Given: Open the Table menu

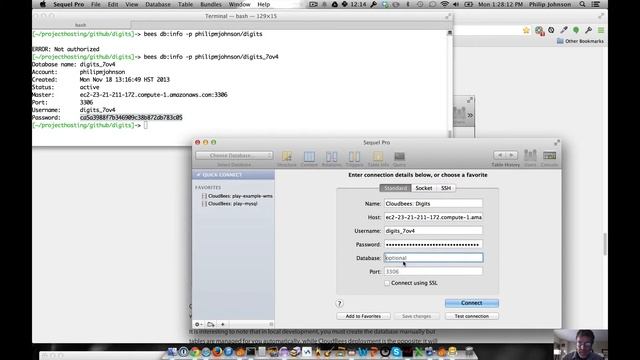Looking at the screenshot, I should [x=185, y=4].
